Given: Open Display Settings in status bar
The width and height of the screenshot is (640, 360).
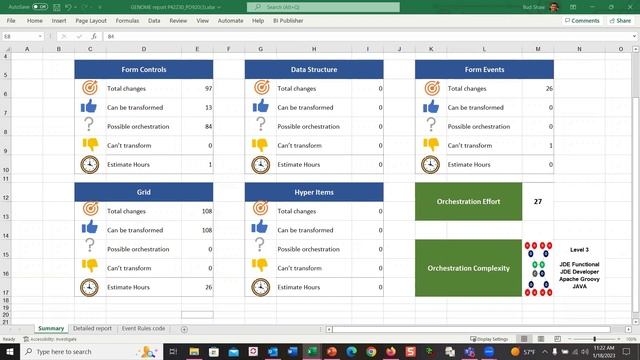Looking at the screenshot, I should tap(489, 339).
